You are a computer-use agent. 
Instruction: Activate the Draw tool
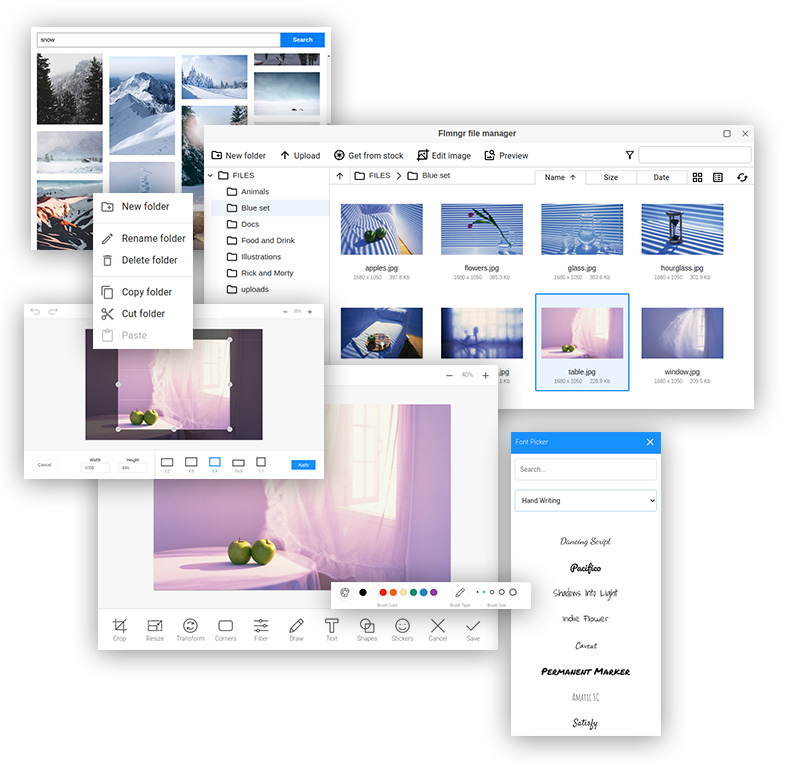coord(297,629)
